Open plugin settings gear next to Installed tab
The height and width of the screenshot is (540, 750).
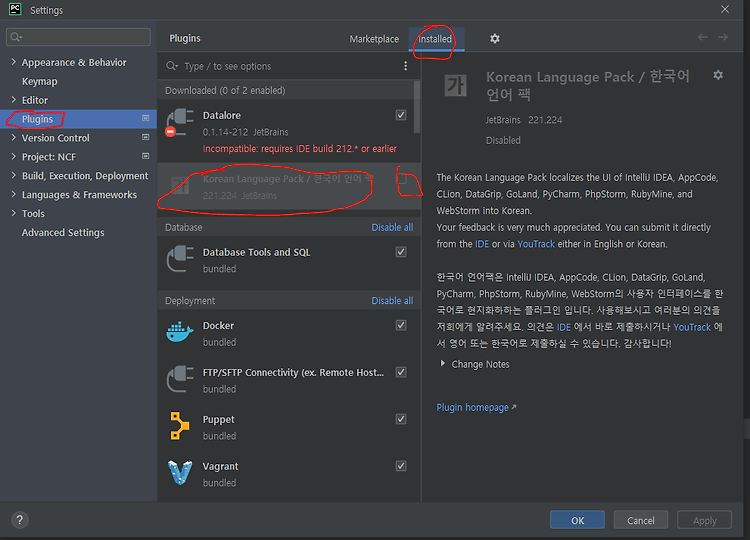pos(495,39)
